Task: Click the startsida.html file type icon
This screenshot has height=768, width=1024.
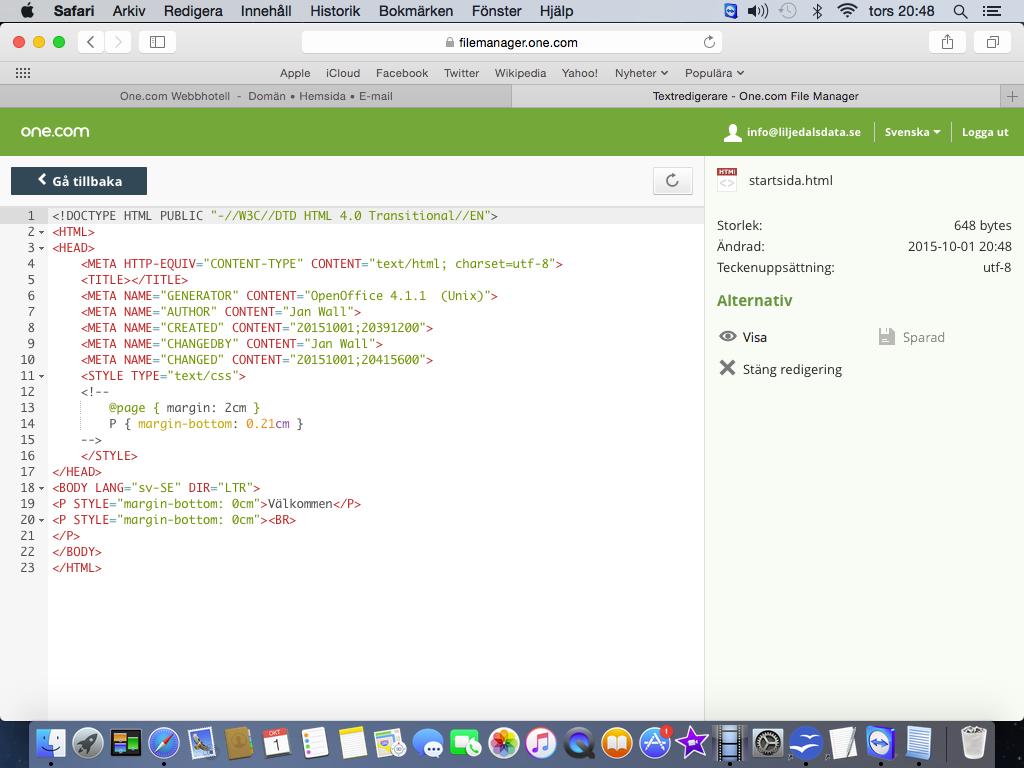Action: (727, 180)
